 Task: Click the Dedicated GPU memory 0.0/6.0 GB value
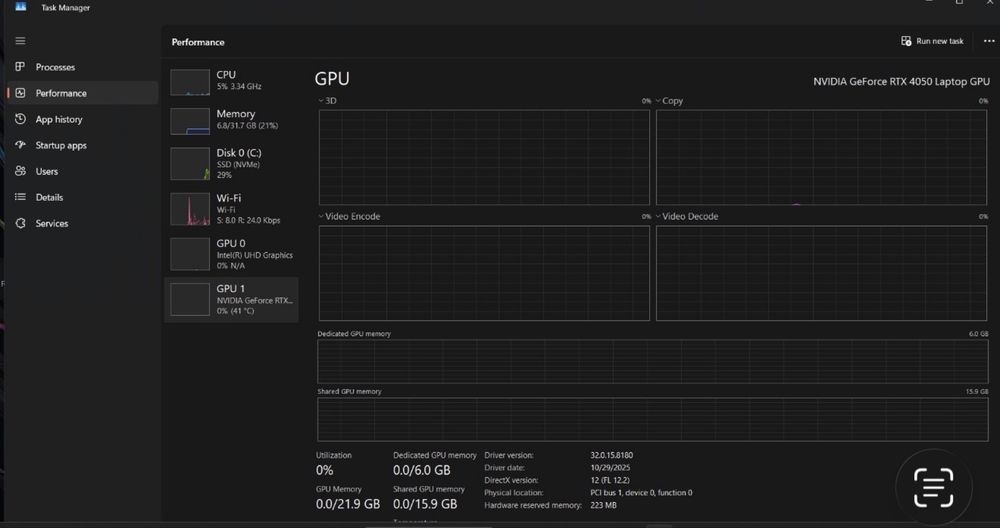click(x=422, y=471)
